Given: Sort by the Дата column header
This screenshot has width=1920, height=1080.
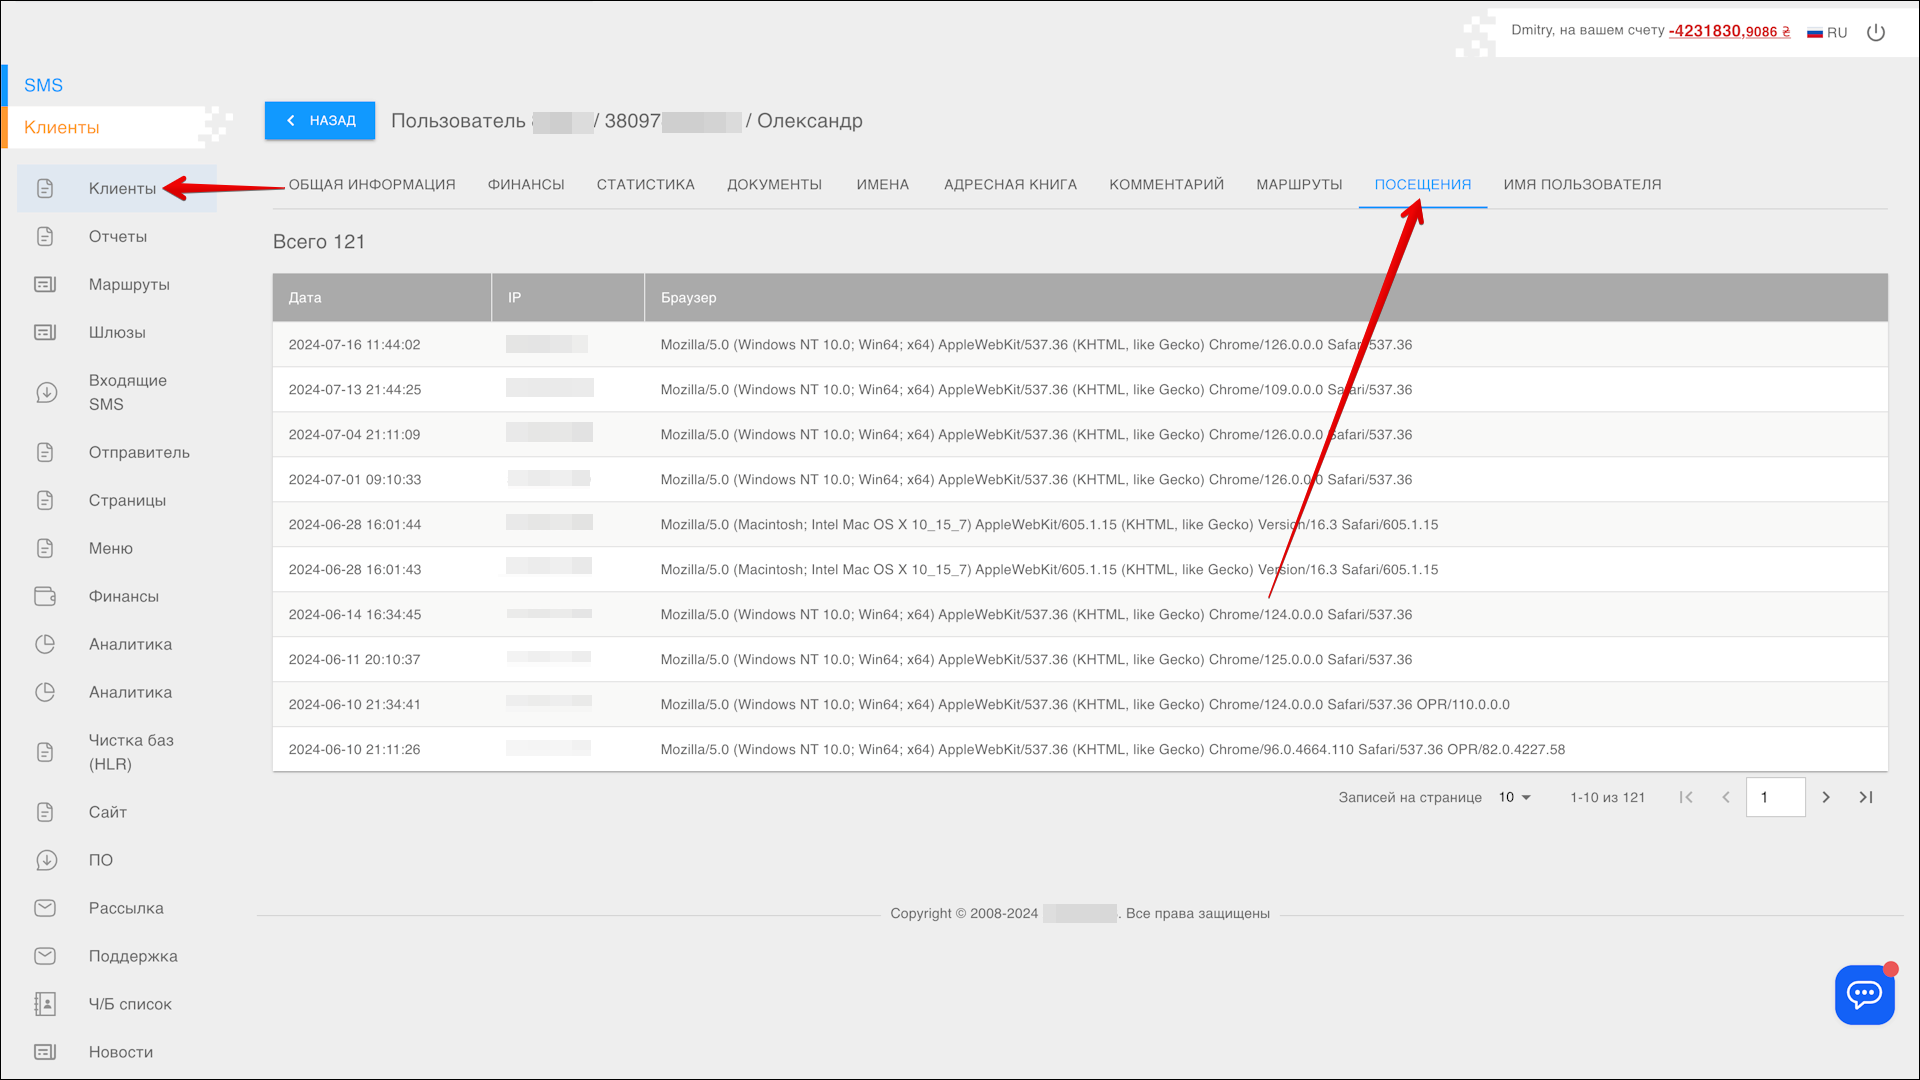Looking at the screenshot, I should click(x=305, y=297).
